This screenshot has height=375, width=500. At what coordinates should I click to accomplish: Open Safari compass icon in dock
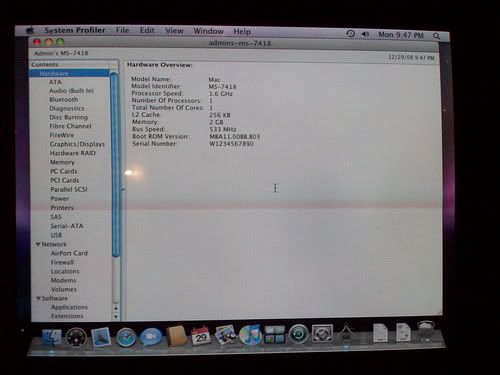click(x=126, y=337)
